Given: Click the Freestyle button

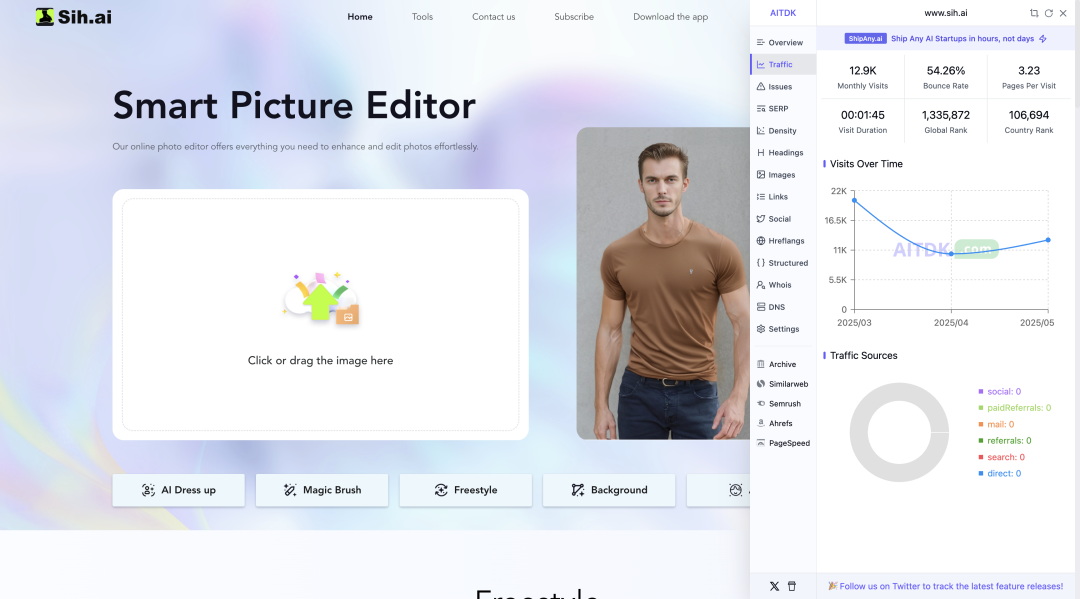Looking at the screenshot, I should [x=466, y=490].
